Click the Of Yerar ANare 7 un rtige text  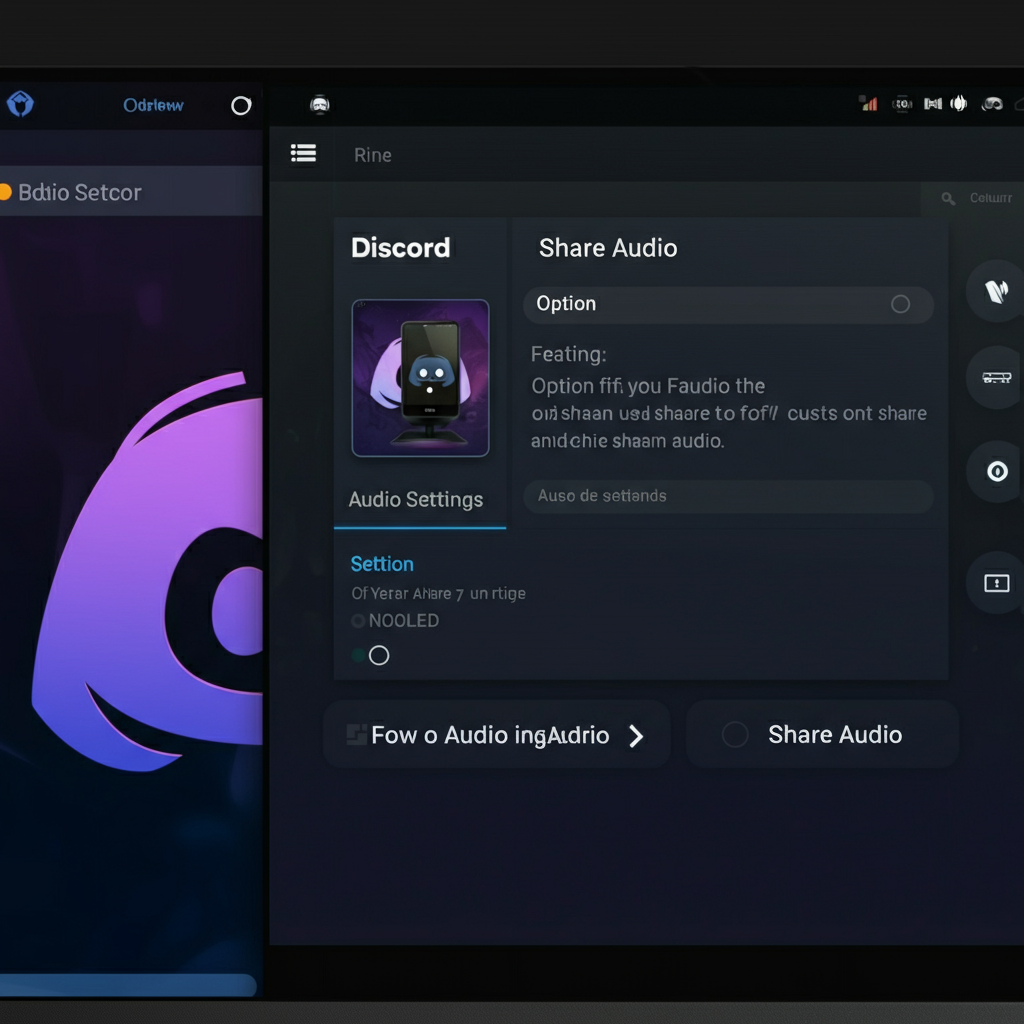click(x=438, y=594)
